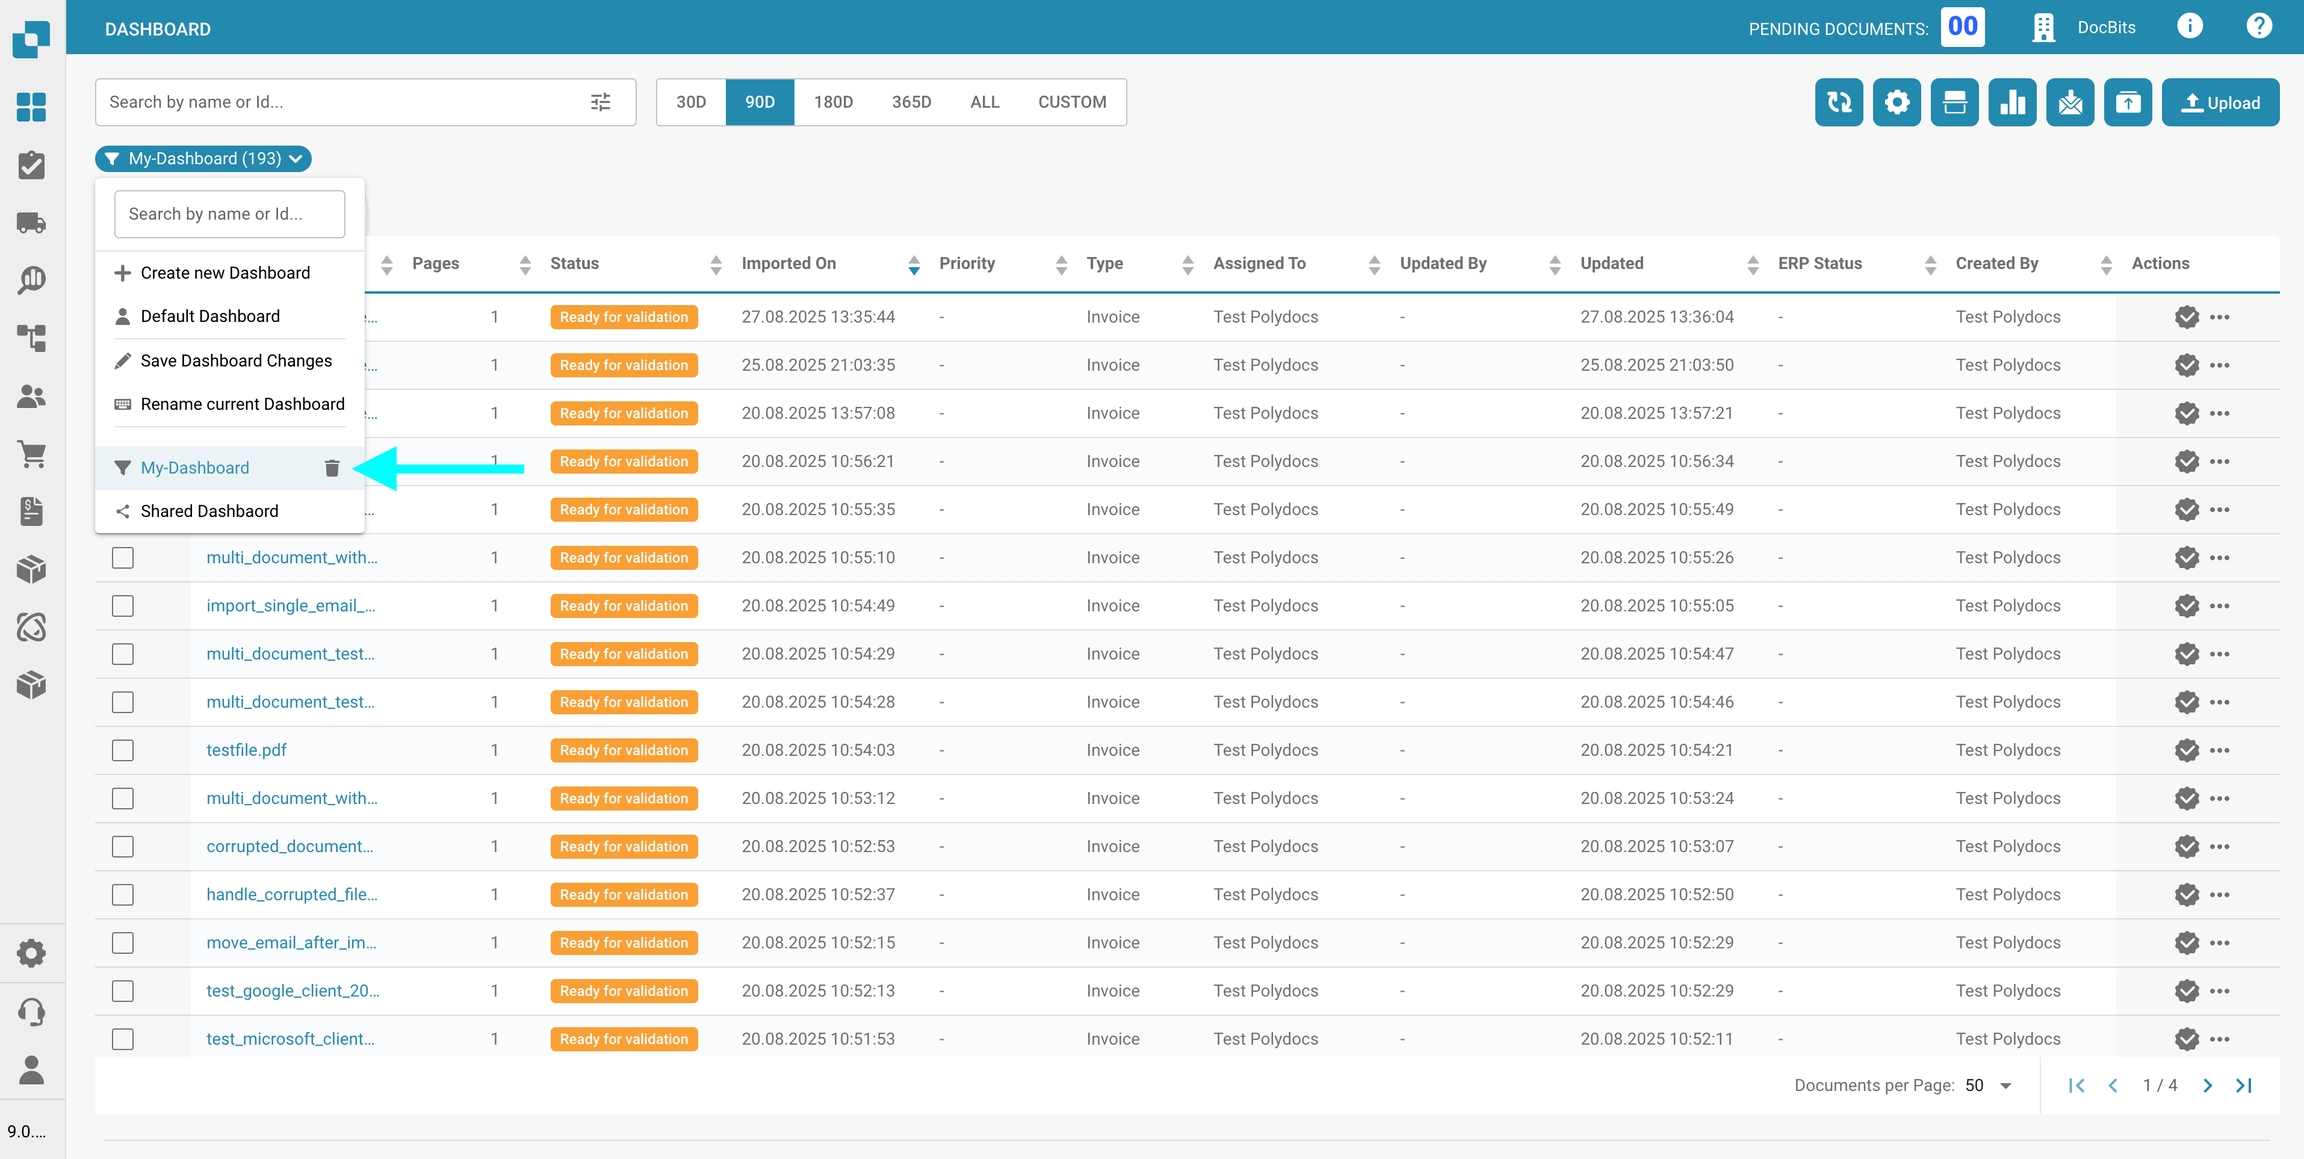Viewport: 2304px width, 1159px height.
Task: Click the Upload button
Action: [x=2219, y=102]
